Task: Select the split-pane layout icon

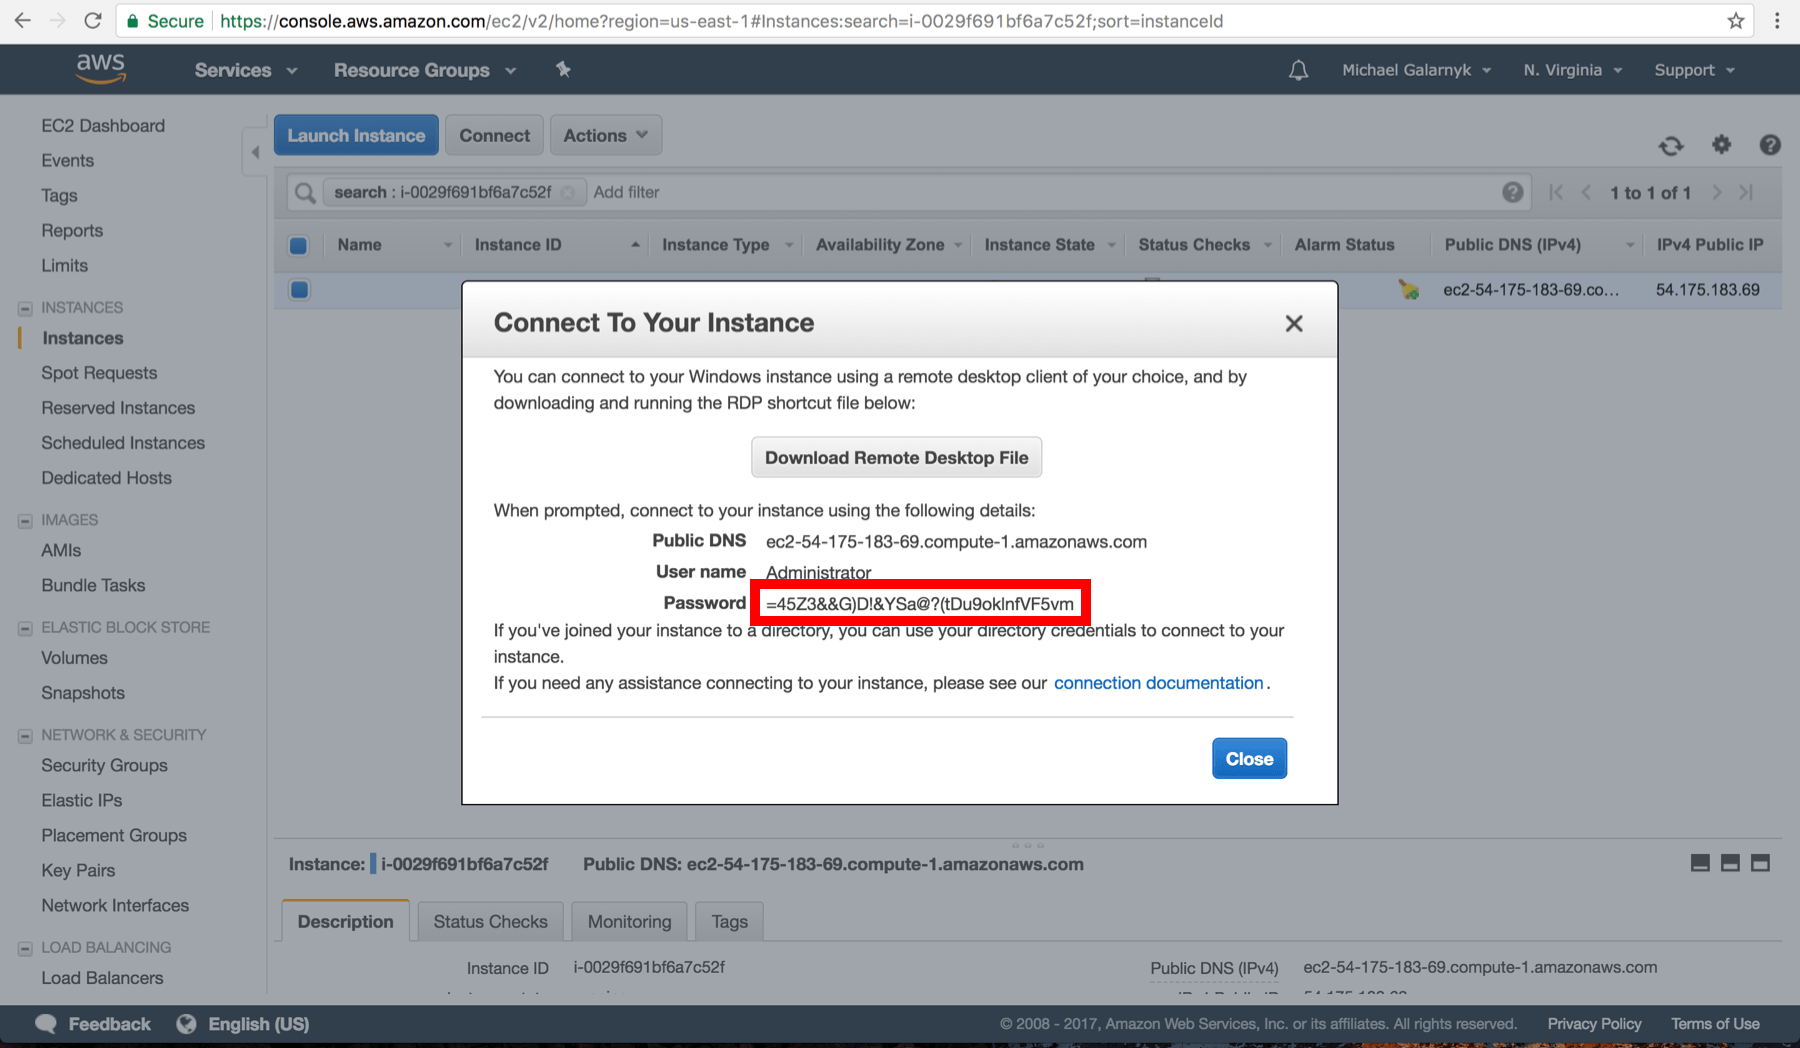Action: pyautogui.click(x=1730, y=862)
